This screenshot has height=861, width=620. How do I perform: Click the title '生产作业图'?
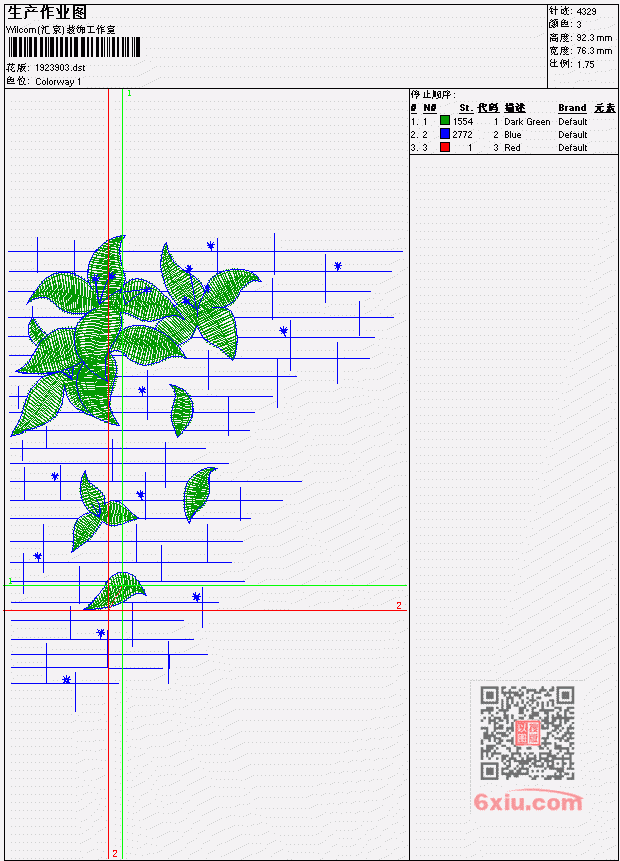coord(47,12)
